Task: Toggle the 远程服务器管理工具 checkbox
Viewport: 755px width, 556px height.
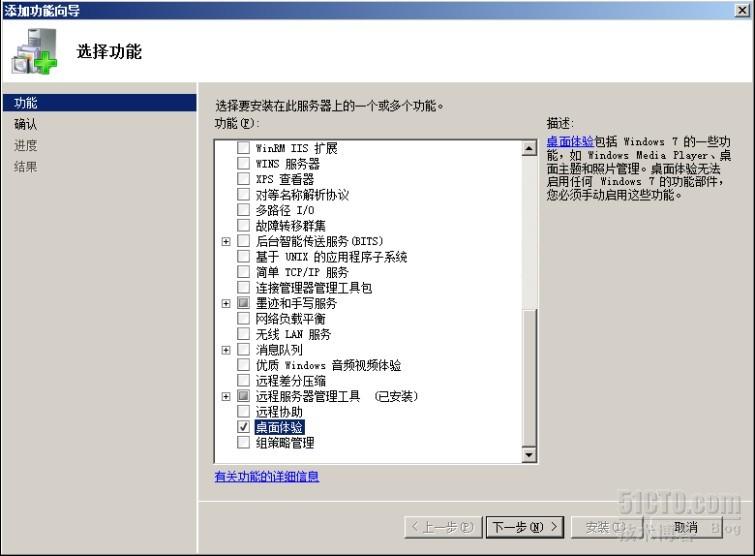Action: coord(244,396)
